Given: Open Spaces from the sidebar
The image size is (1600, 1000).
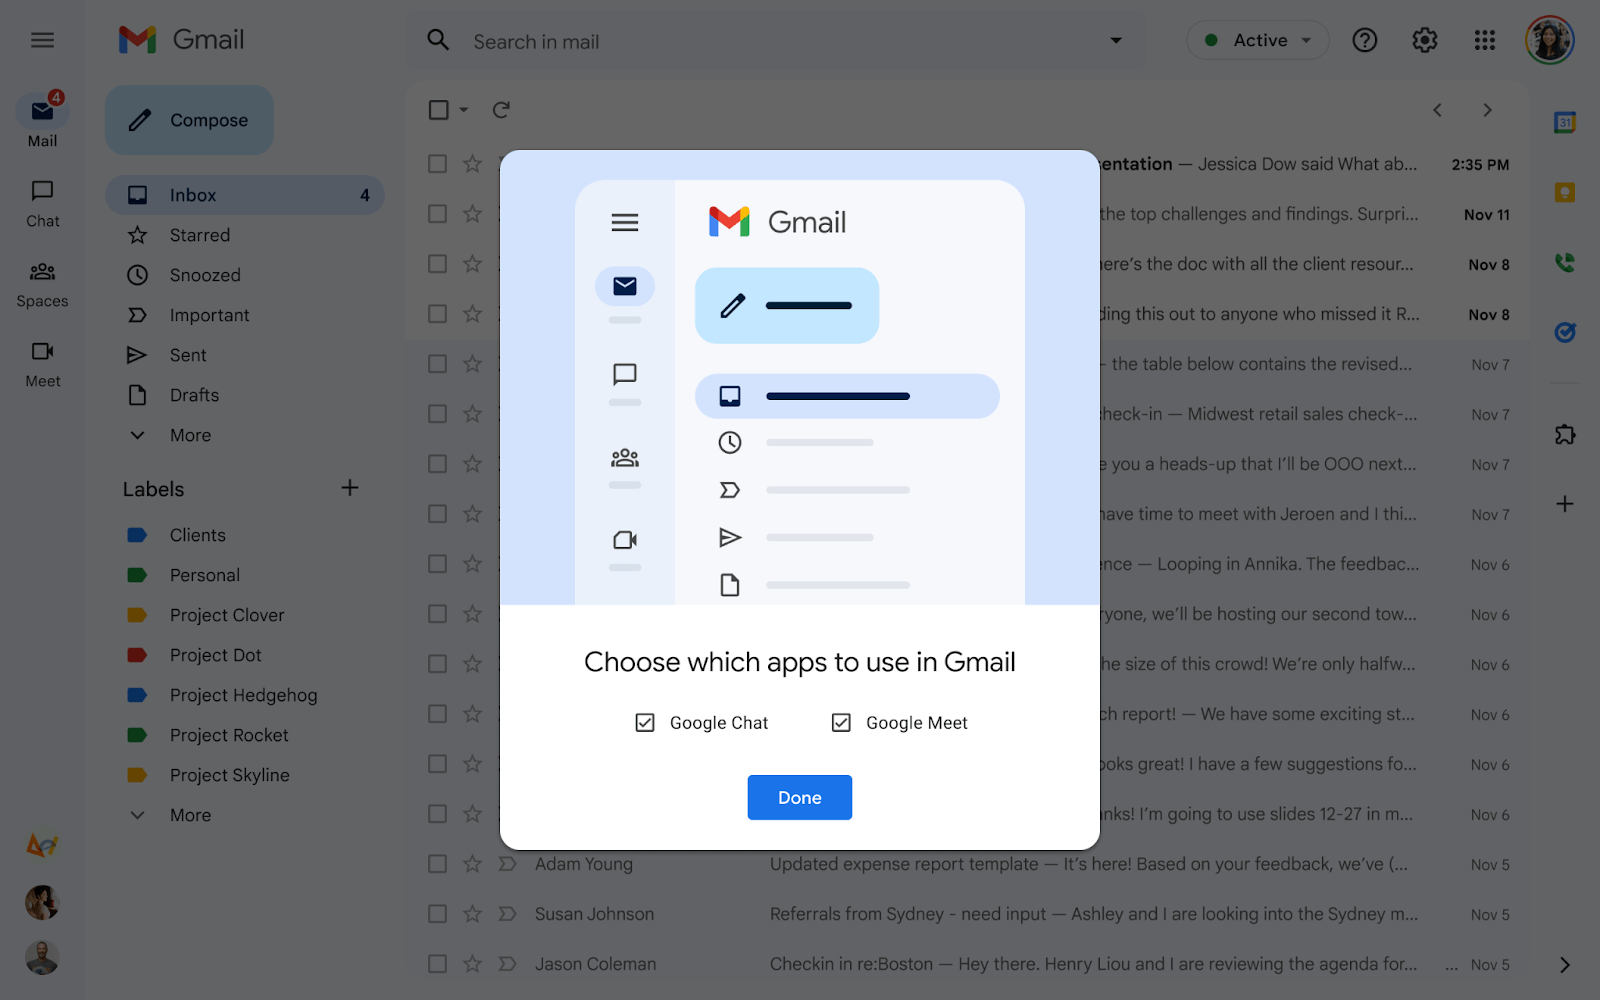Looking at the screenshot, I should point(41,283).
